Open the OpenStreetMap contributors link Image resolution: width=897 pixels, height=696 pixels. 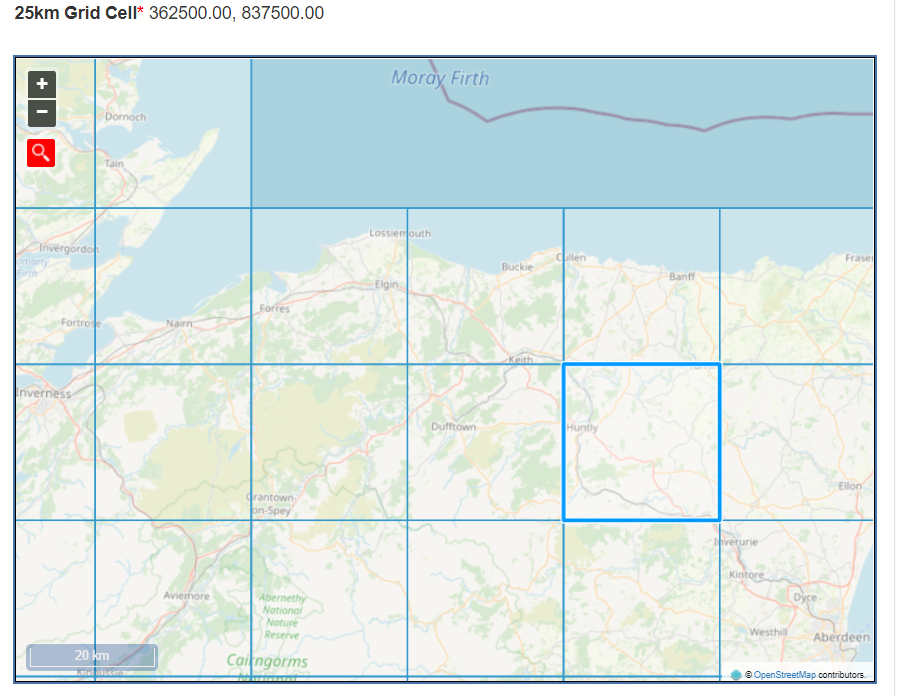784,675
